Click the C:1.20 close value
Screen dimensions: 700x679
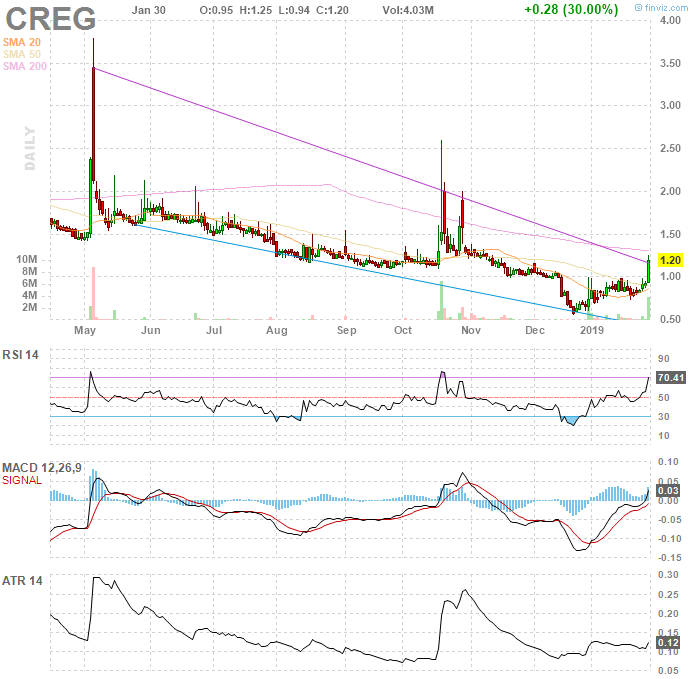pos(332,10)
